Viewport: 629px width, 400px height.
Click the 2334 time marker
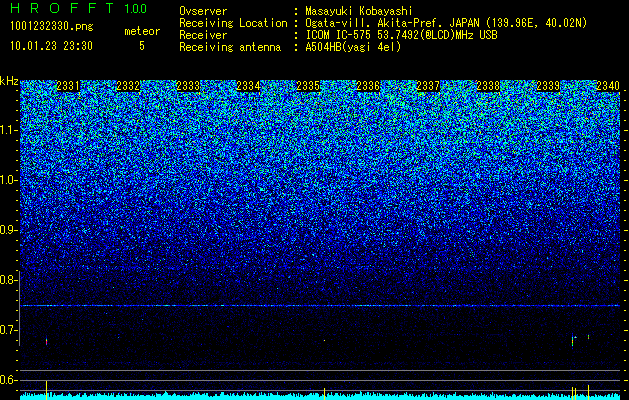[248, 86]
